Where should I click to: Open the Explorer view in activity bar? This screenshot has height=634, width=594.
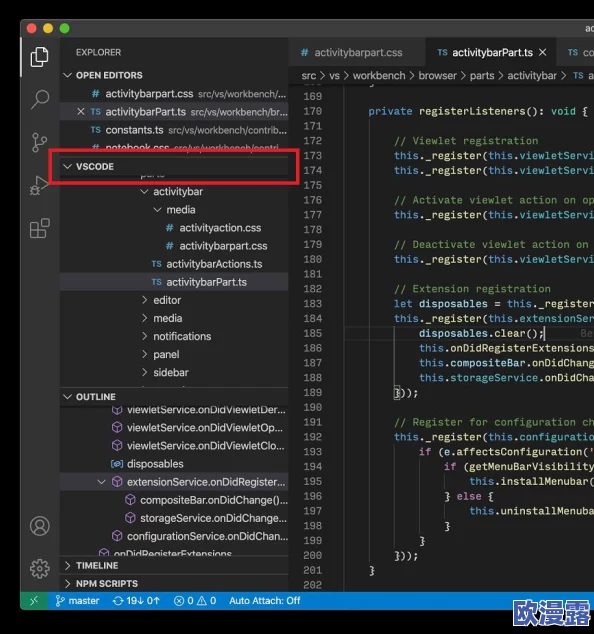[x=39, y=57]
